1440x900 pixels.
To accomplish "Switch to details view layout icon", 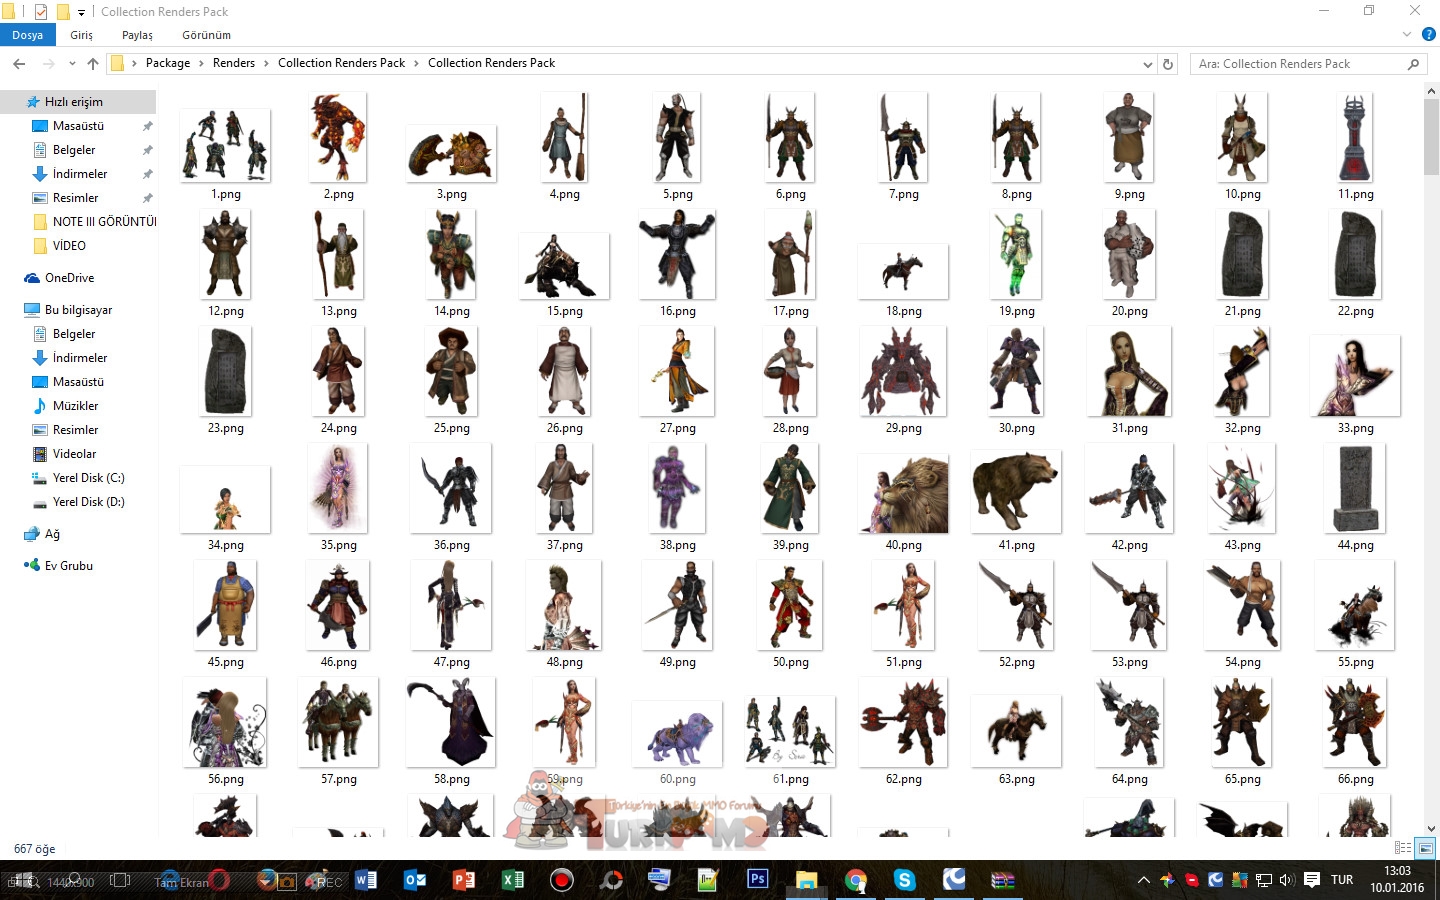I will coord(1403,848).
